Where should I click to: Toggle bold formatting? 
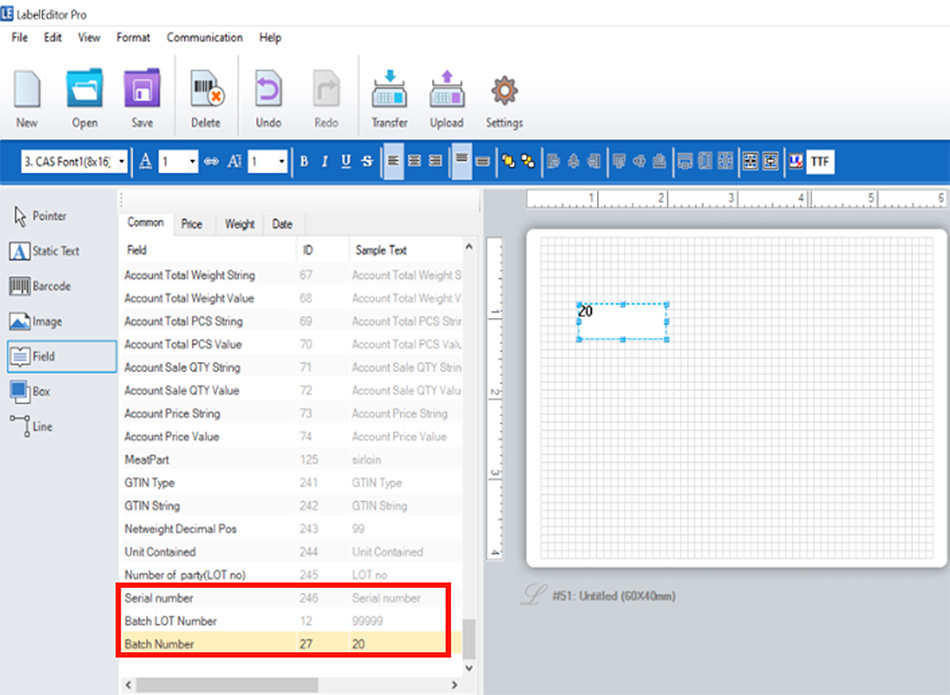(x=304, y=162)
